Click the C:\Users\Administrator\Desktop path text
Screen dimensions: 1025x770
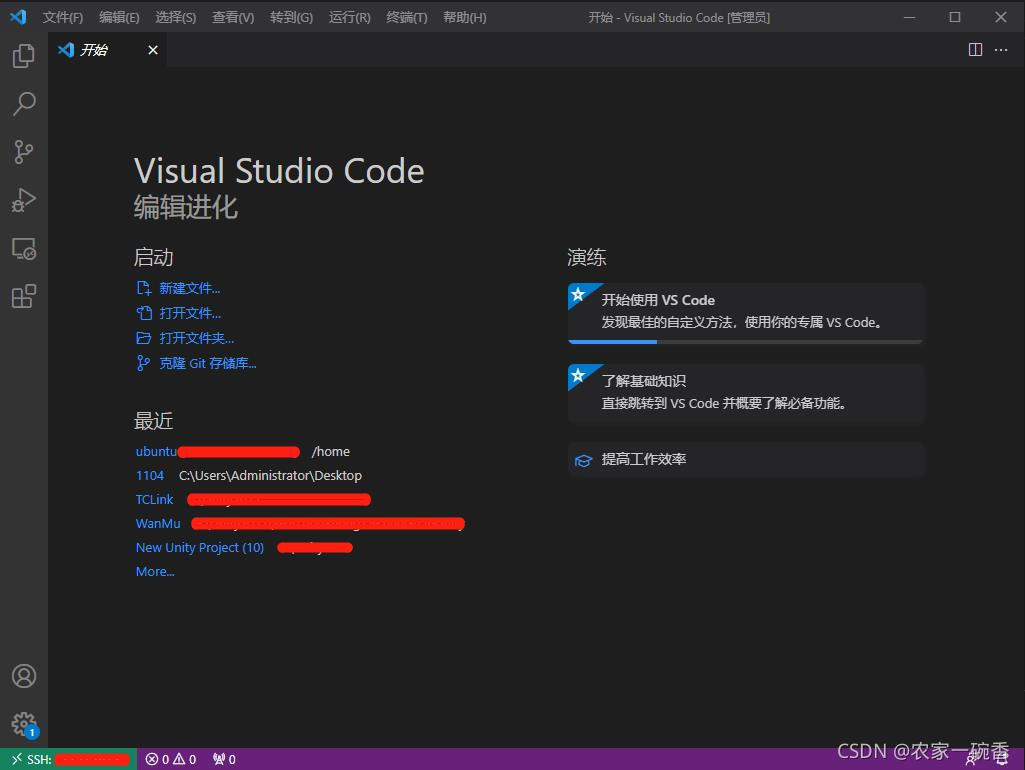(270, 475)
